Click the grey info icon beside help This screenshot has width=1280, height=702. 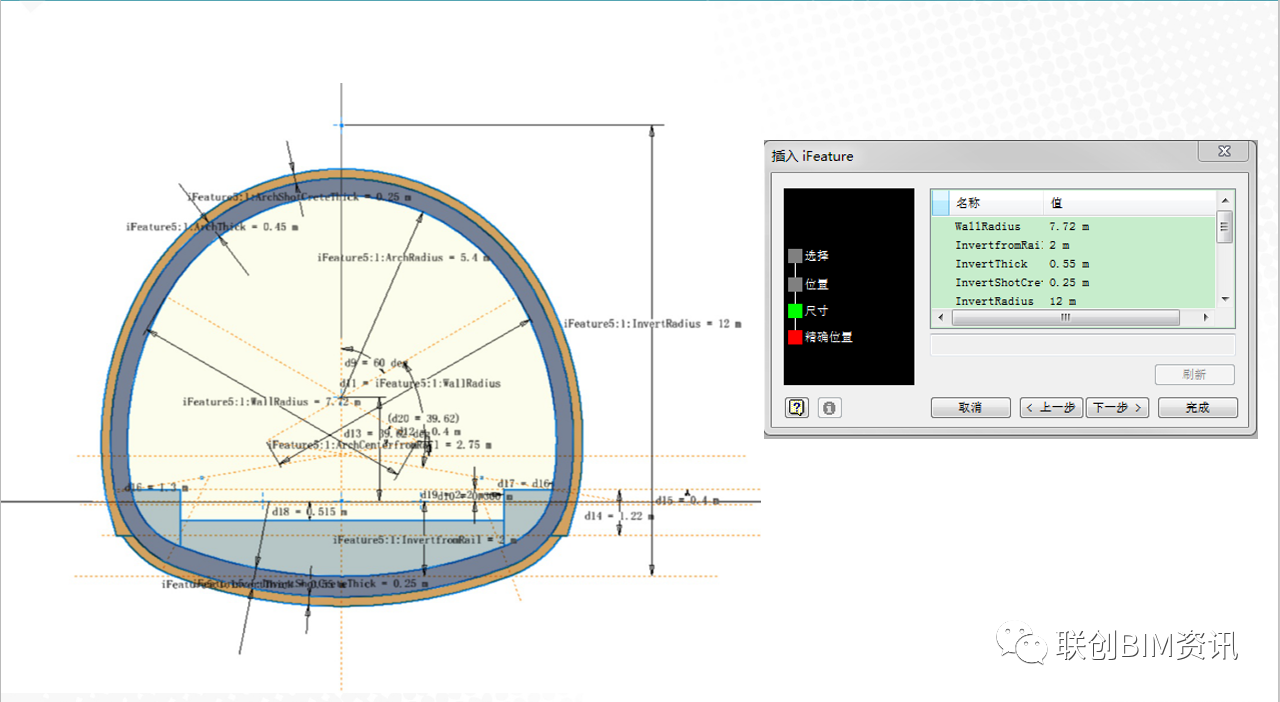pyautogui.click(x=828, y=407)
